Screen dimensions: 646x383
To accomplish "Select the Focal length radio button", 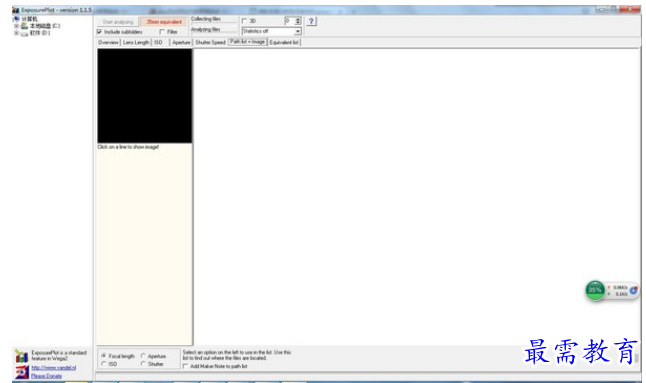I will 104,356.
